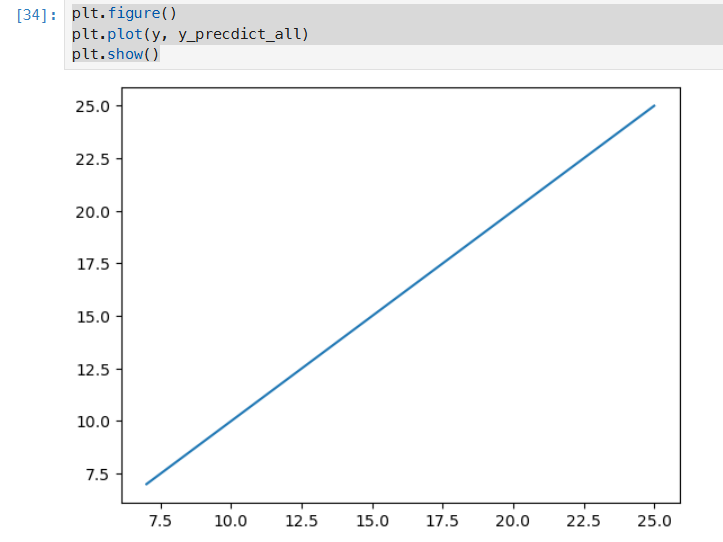Click y-axis tick label 22.5
Image resolution: width=723 pixels, height=542 pixels.
(93, 159)
